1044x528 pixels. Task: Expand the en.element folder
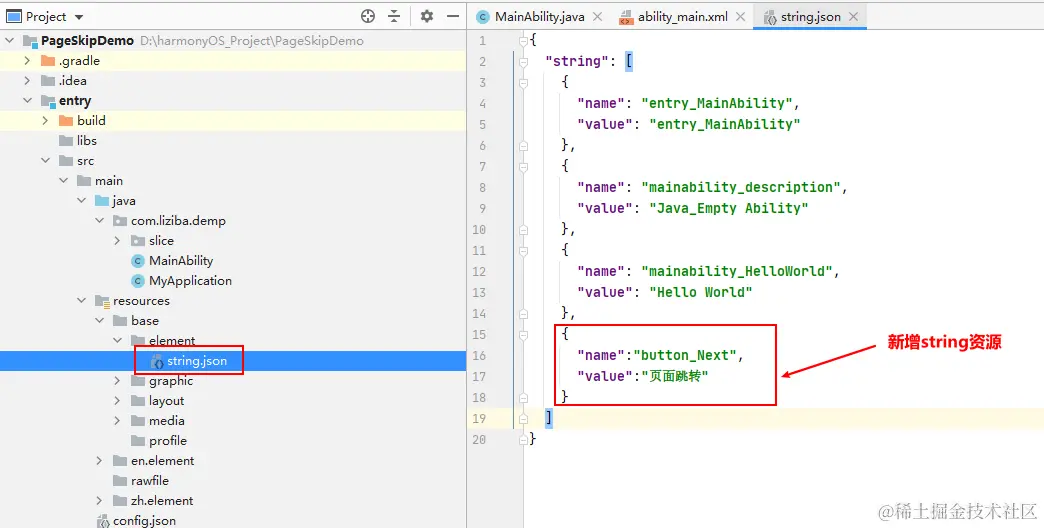[99, 461]
